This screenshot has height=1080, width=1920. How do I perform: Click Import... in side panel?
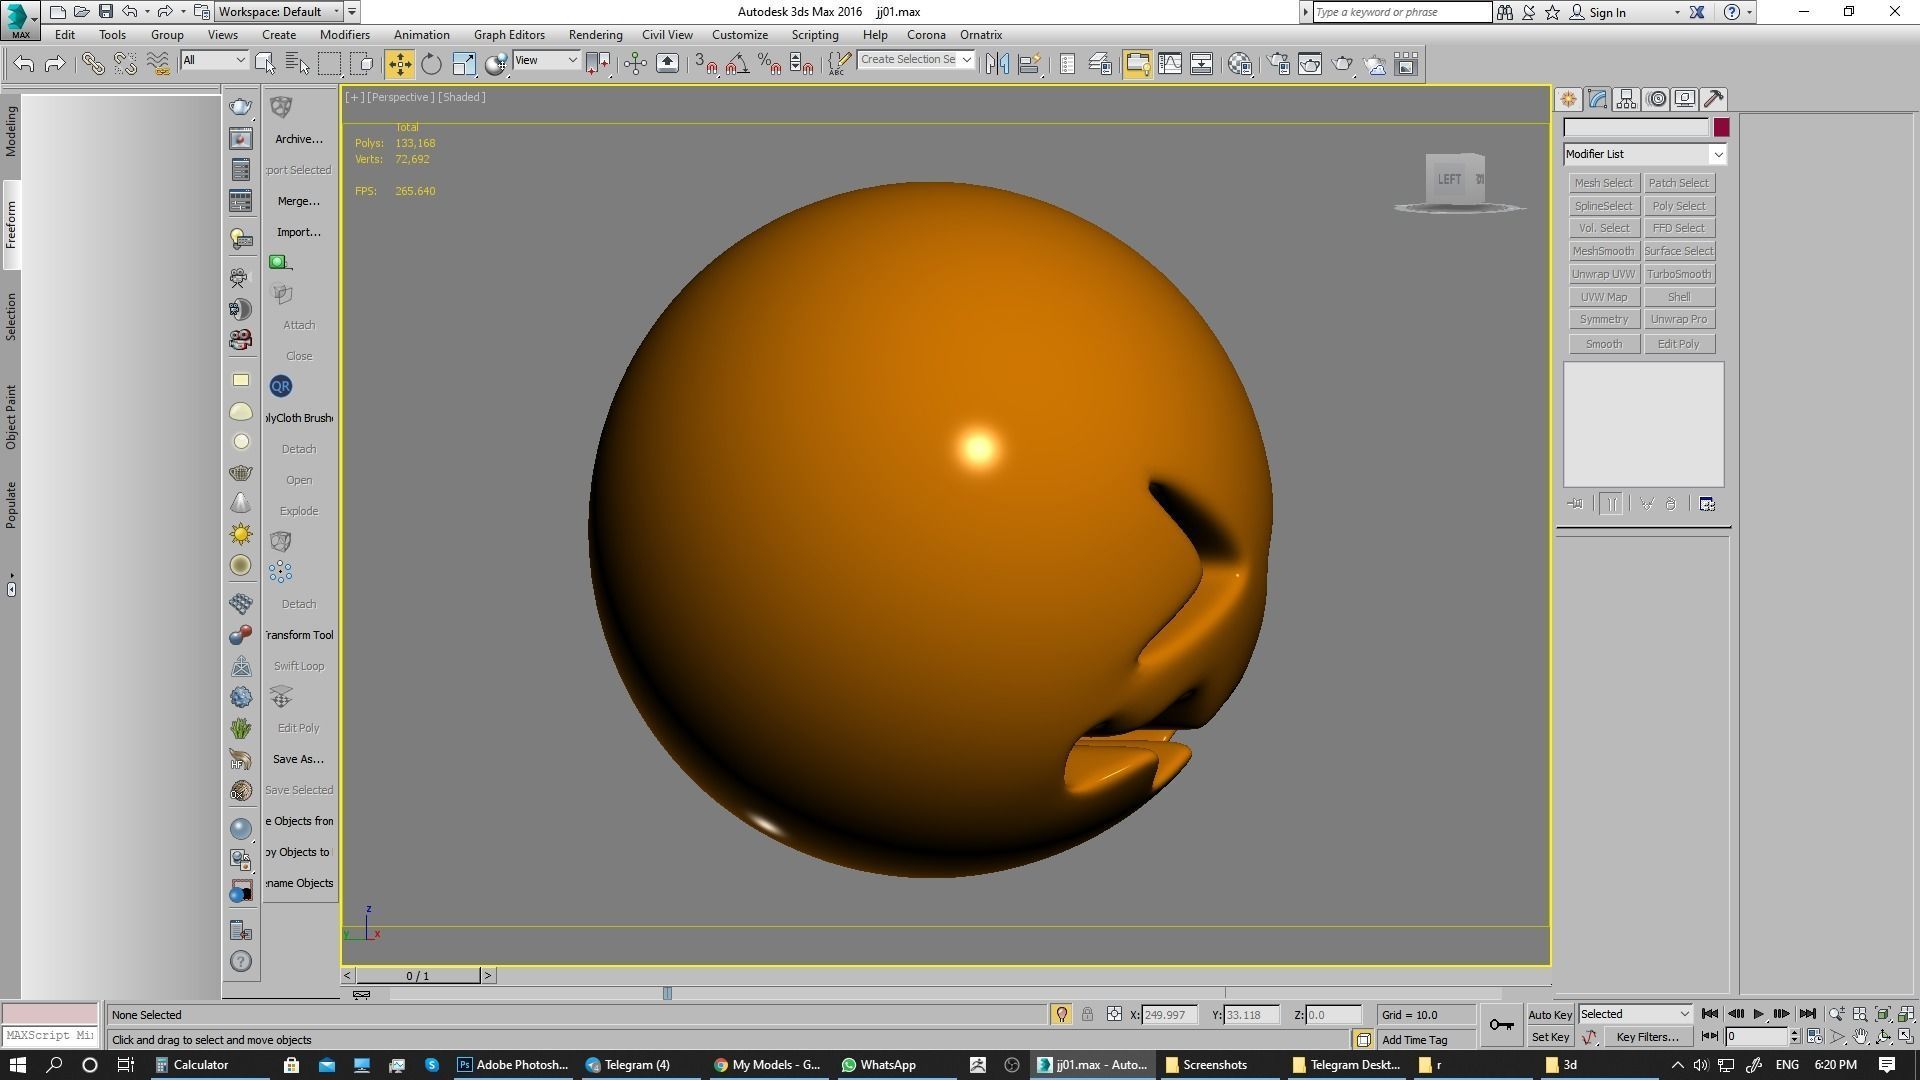(298, 232)
